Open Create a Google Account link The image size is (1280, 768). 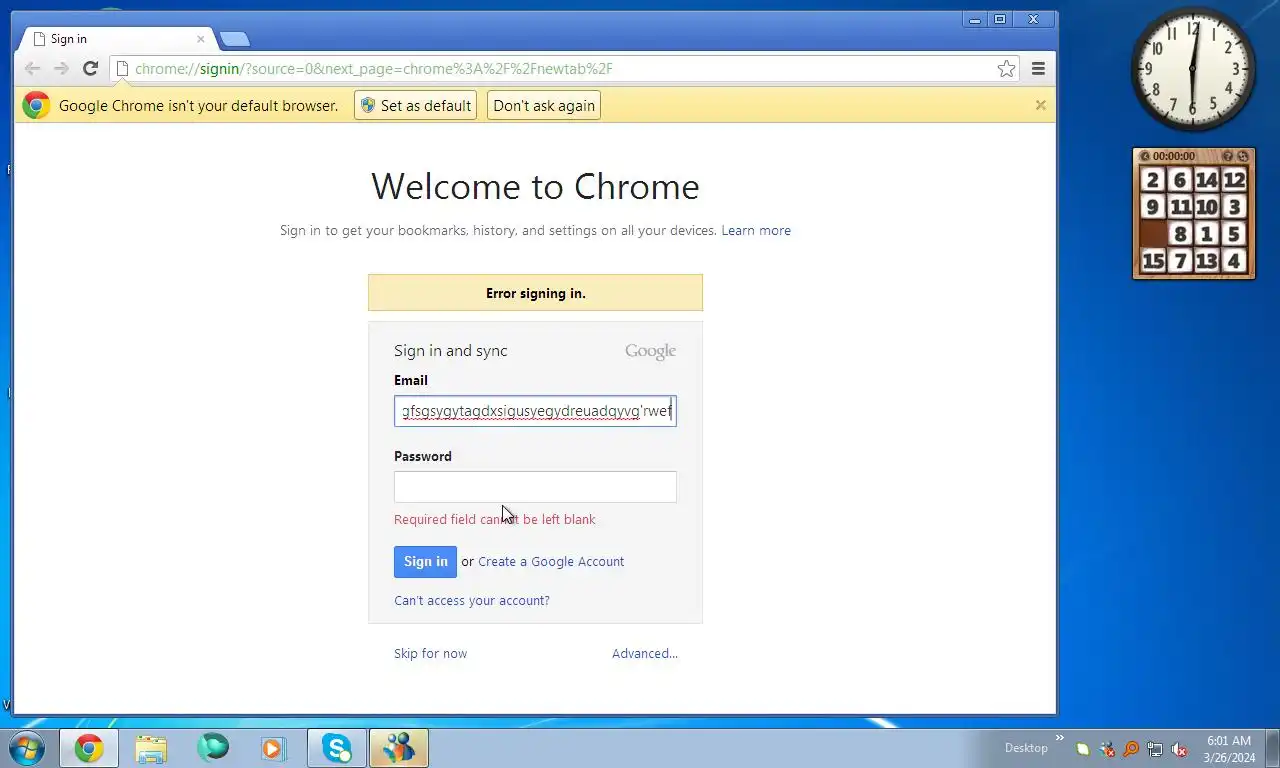[551, 562]
